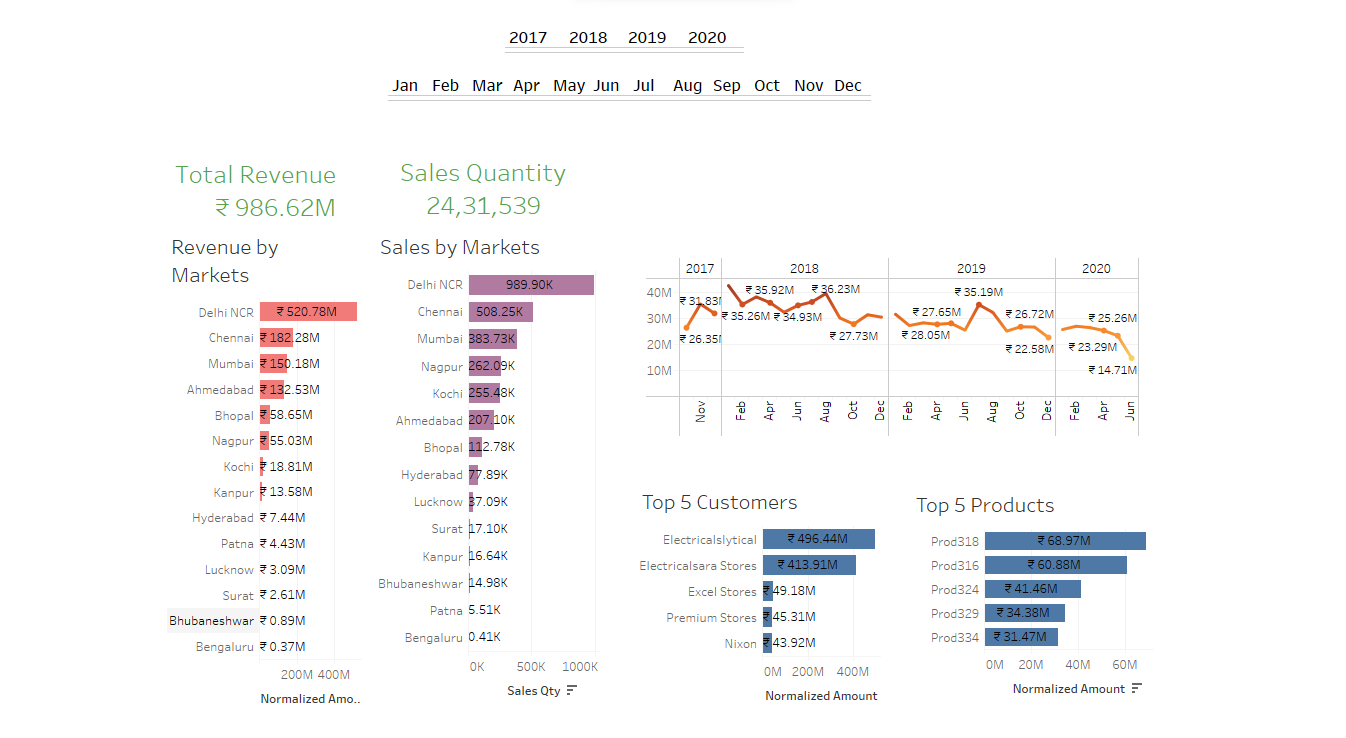Select Feb from the month filter row
1346x738 pixels.
click(445, 85)
